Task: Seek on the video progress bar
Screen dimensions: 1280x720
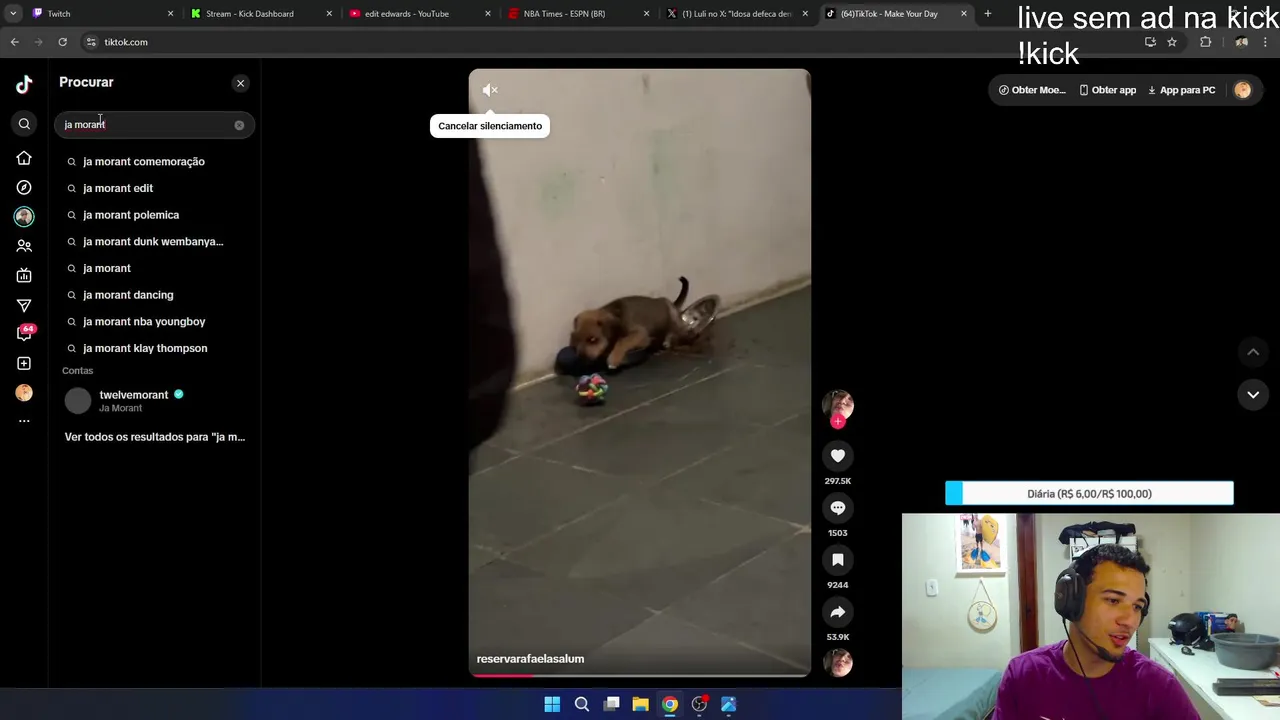Action: 640,675
